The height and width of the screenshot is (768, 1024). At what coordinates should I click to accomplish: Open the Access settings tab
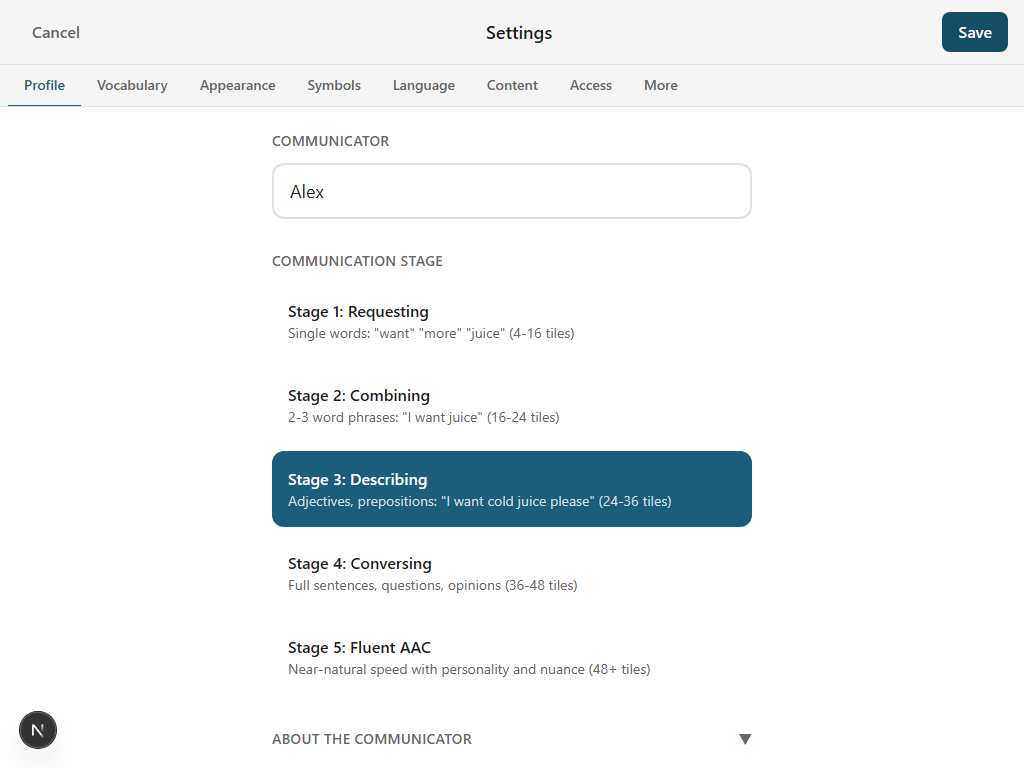(590, 85)
